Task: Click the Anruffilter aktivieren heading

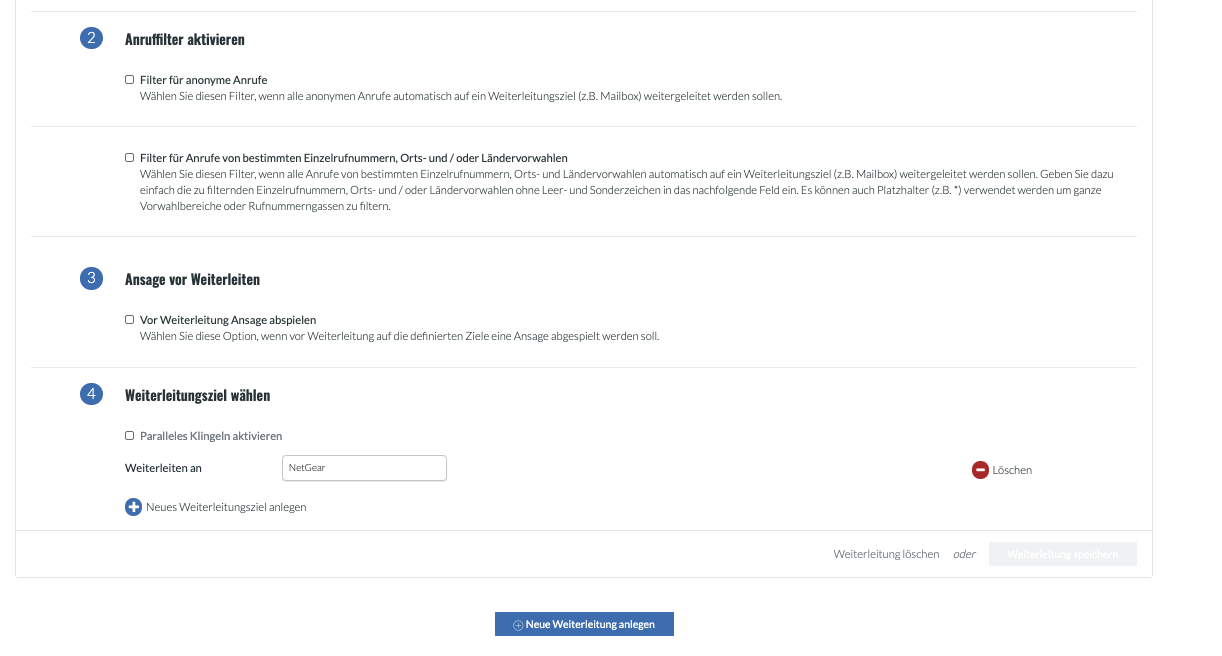Action: [x=185, y=40]
